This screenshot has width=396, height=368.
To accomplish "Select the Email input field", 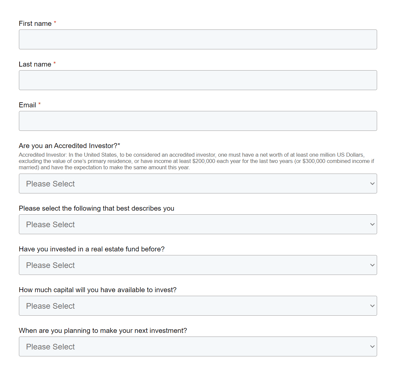I will [198, 121].
